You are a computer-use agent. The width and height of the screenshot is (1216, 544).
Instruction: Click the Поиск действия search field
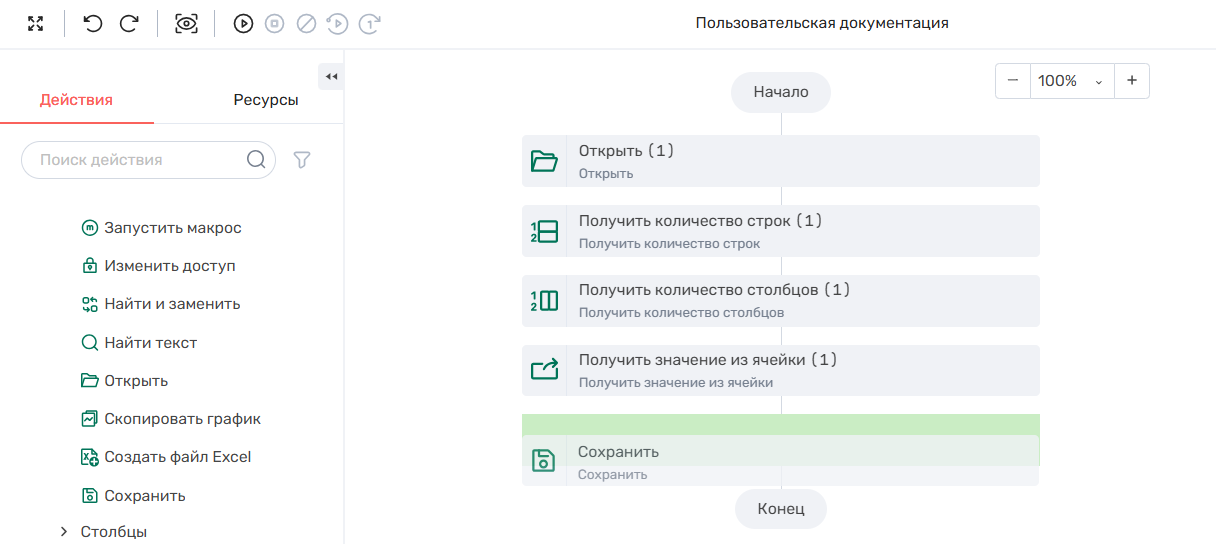tap(135, 160)
